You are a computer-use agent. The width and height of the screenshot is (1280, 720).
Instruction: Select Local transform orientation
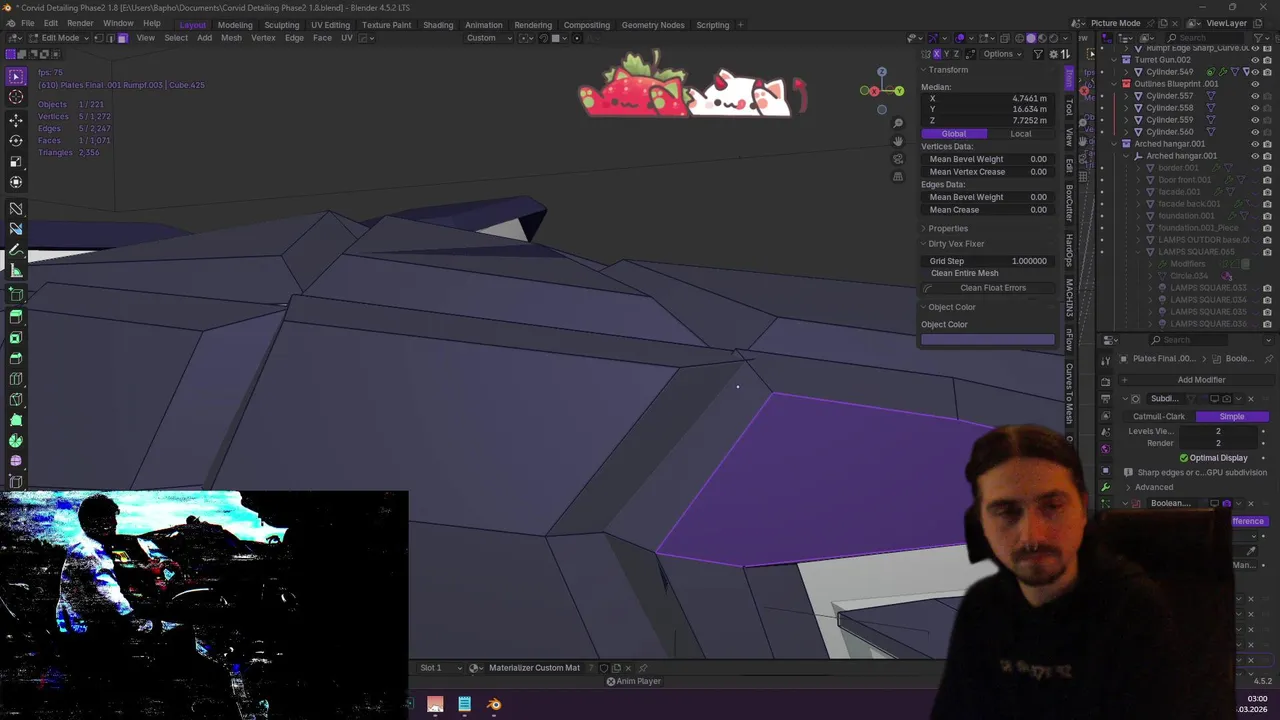[1021, 134]
